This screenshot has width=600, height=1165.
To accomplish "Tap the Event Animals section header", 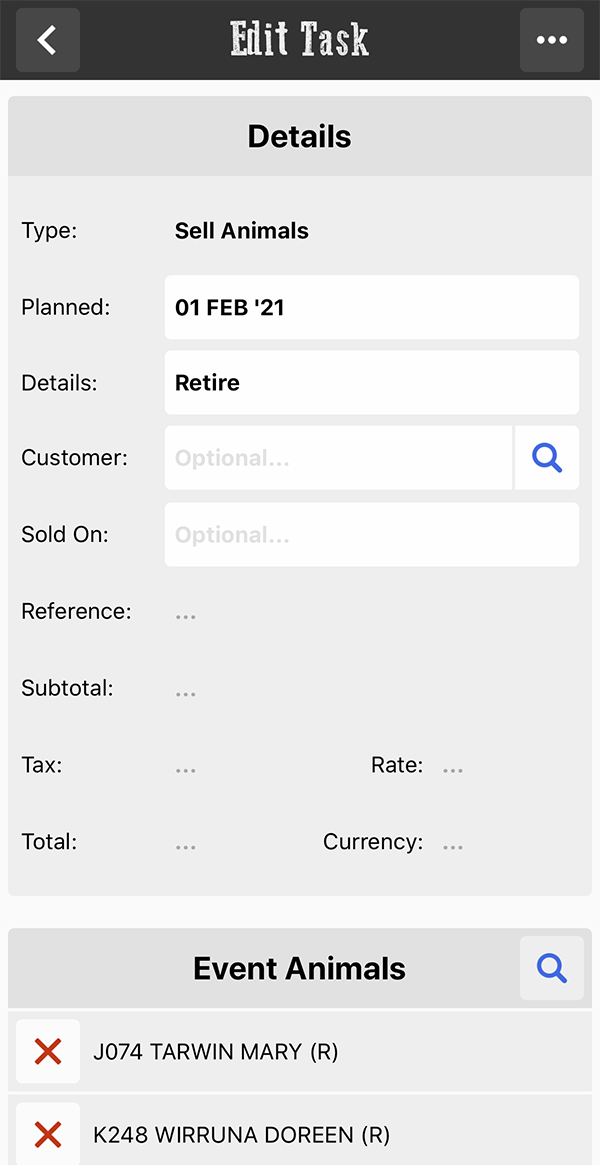I will [300, 969].
